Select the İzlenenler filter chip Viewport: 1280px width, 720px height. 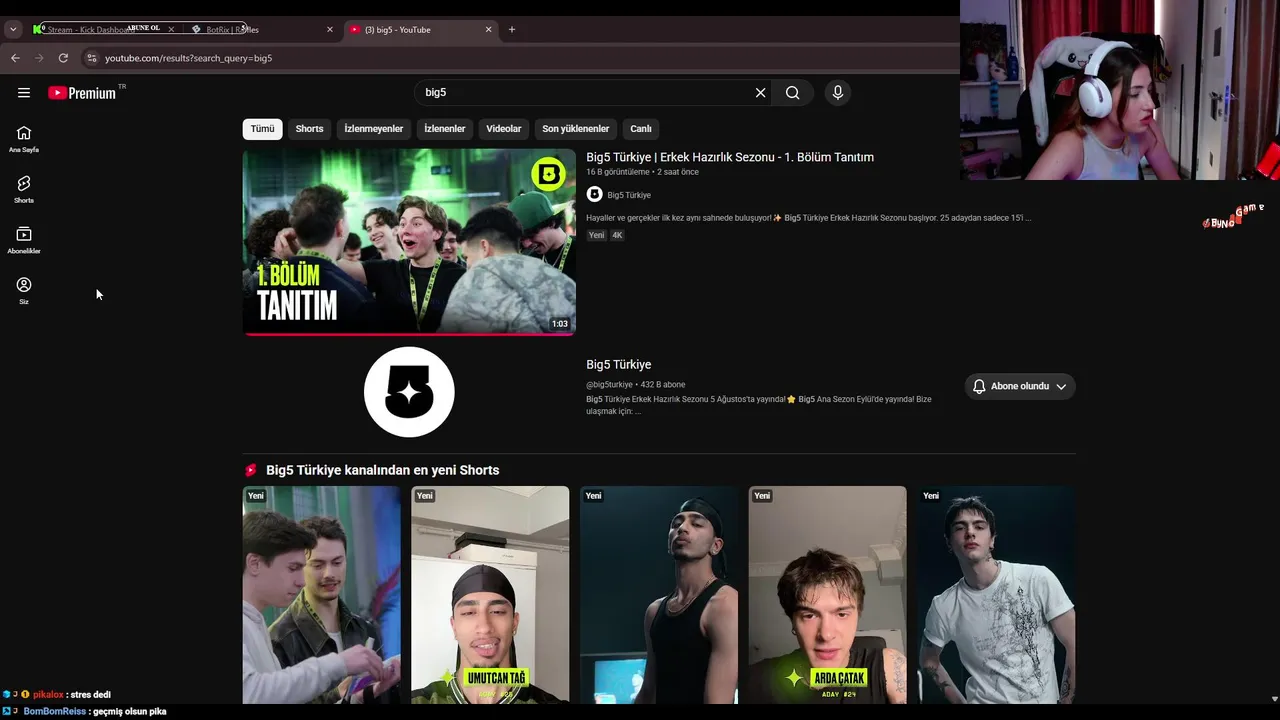coord(445,129)
